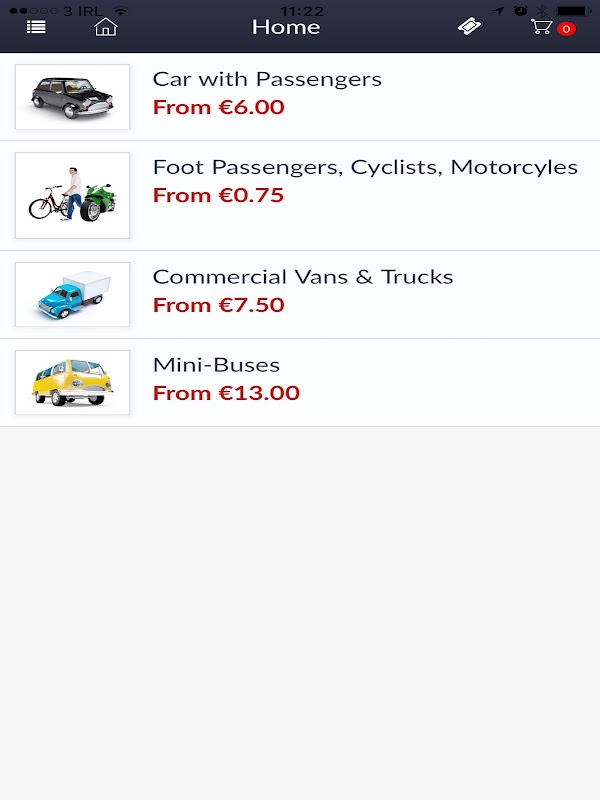
Task: Tap the home house icon
Action: pyautogui.click(x=105, y=27)
